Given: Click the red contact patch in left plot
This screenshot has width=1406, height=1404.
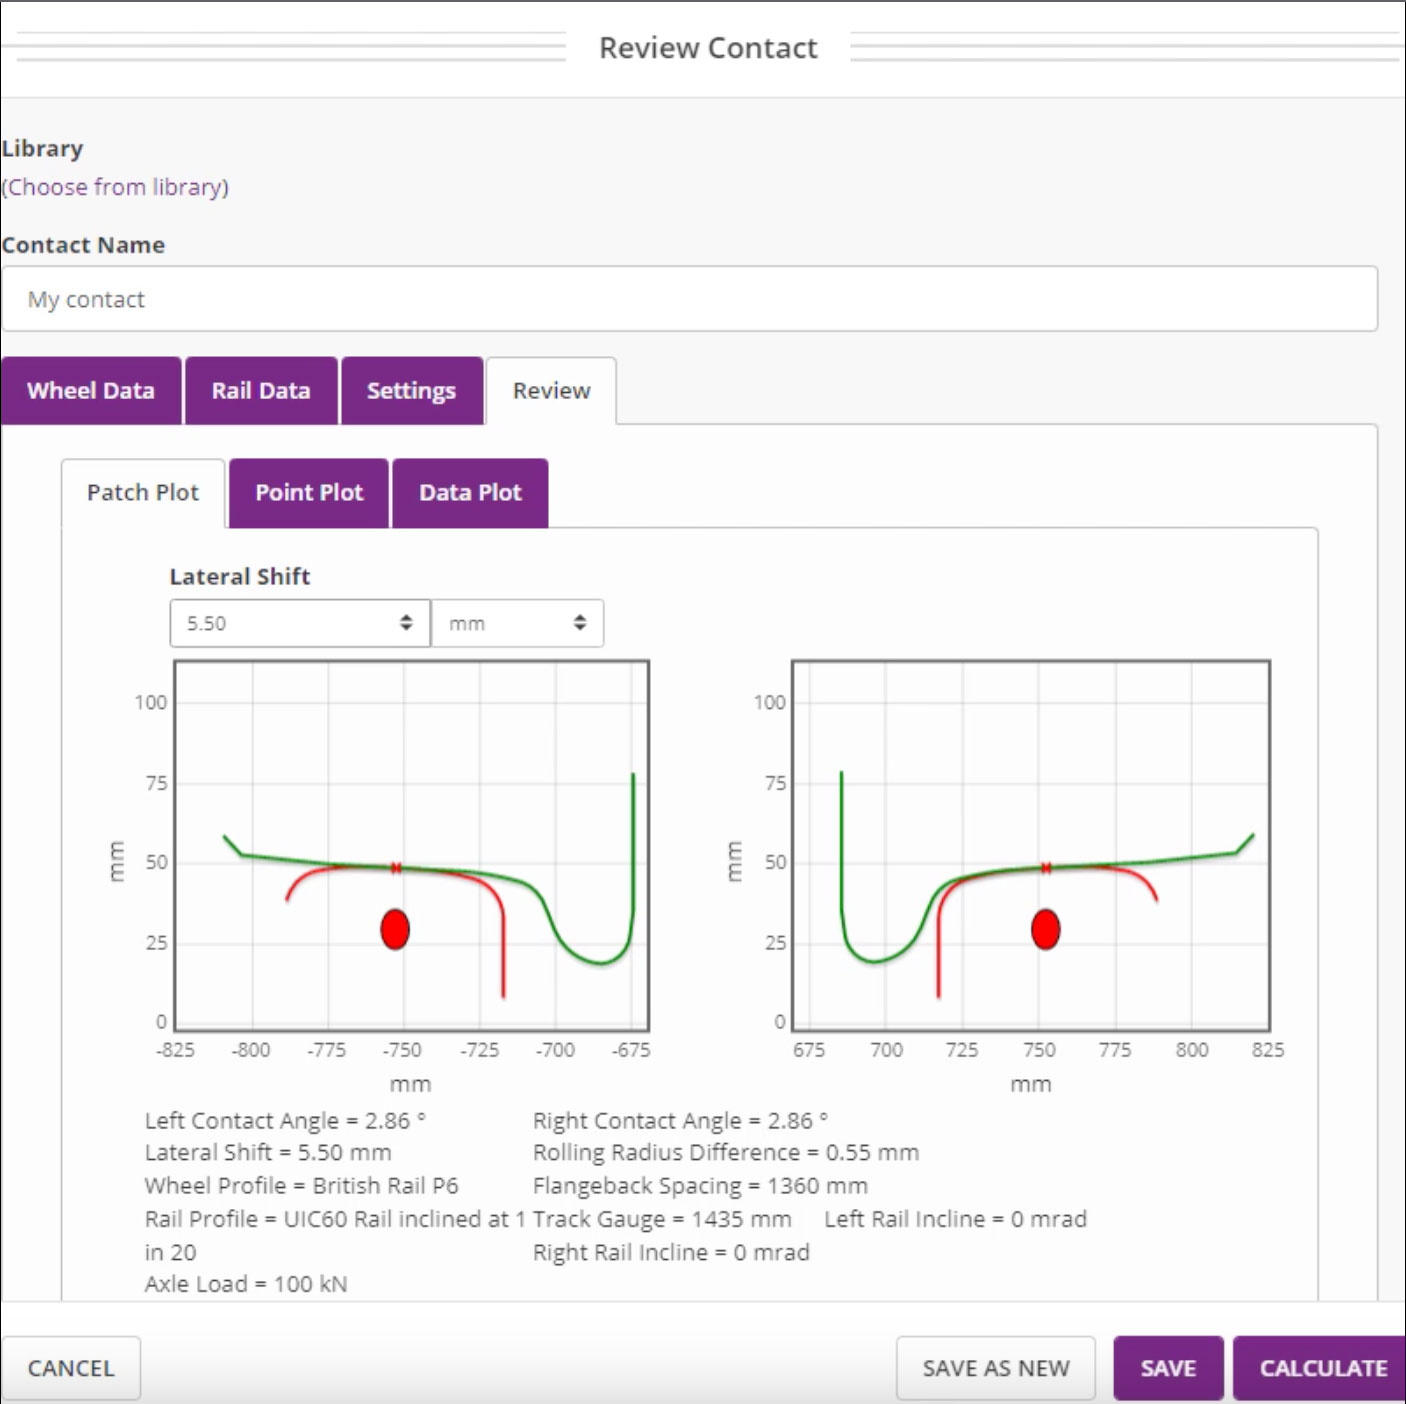Looking at the screenshot, I should pyautogui.click(x=395, y=929).
